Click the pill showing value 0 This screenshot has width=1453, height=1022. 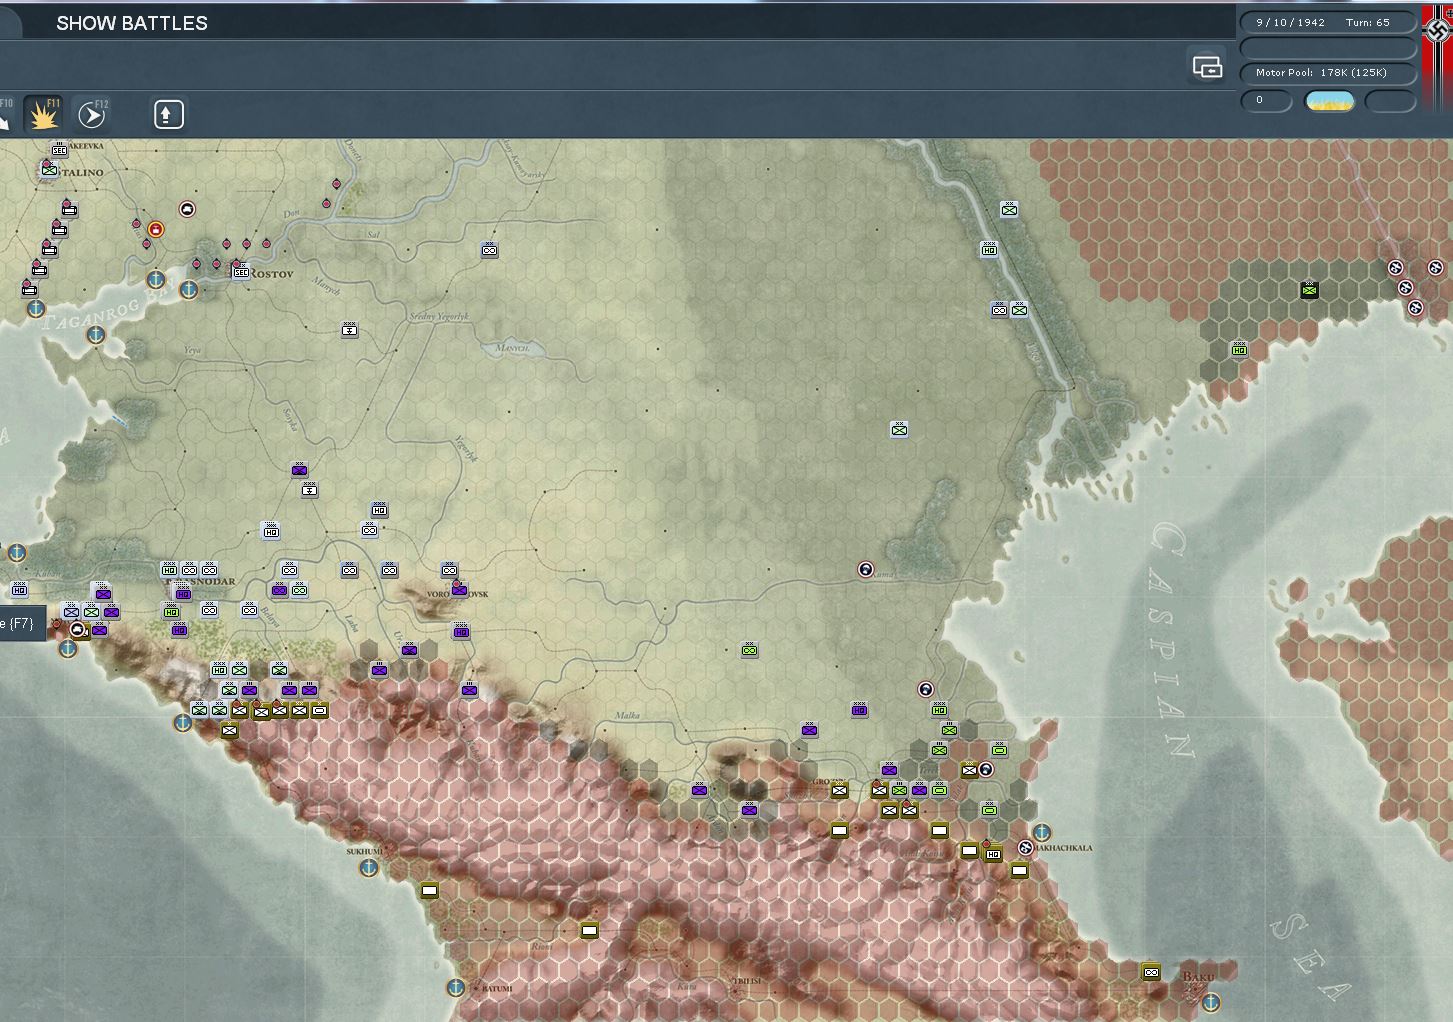tap(1266, 100)
